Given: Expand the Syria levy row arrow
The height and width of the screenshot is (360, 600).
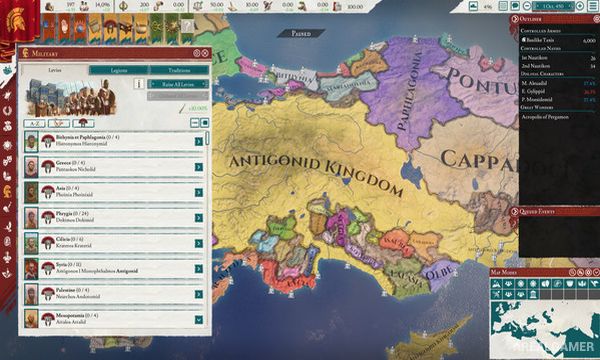Looking at the screenshot, I should coord(199,269).
